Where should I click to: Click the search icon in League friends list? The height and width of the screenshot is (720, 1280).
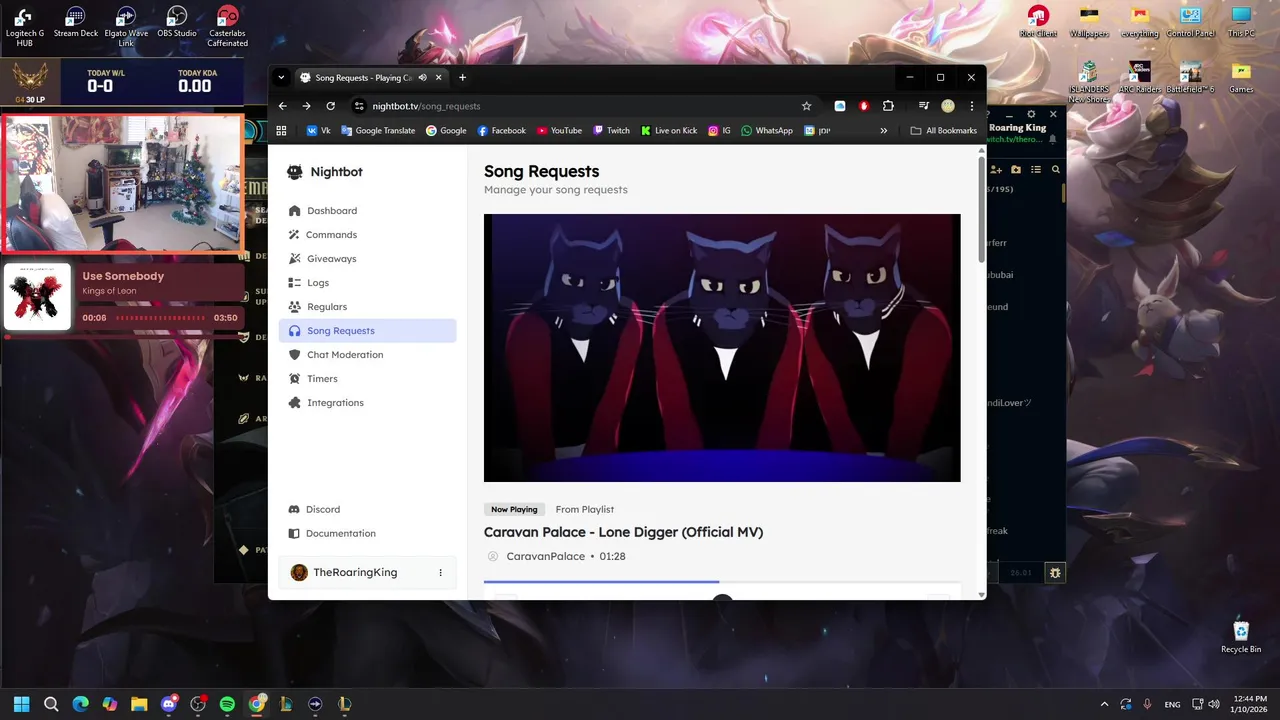tap(1056, 170)
